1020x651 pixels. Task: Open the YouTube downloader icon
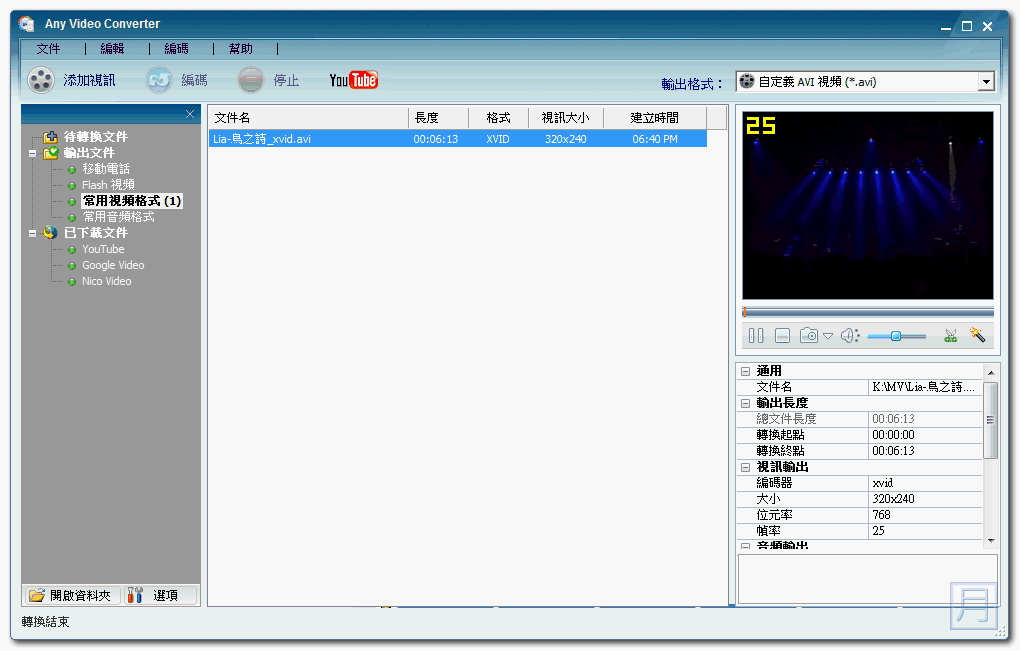353,79
